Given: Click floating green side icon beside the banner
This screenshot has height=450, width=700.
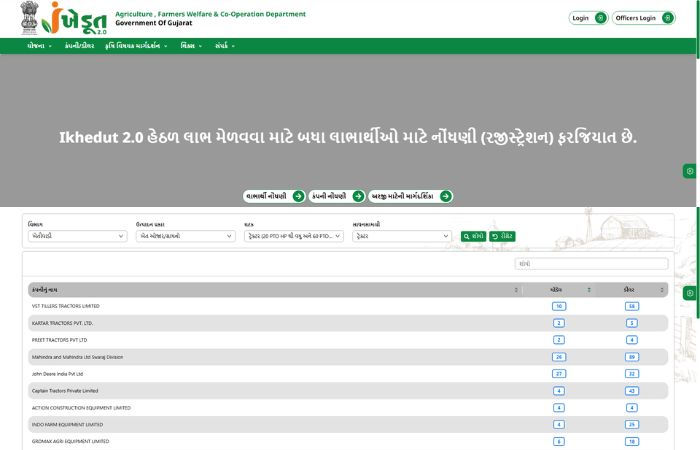Looking at the screenshot, I should [x=690, y=171].
